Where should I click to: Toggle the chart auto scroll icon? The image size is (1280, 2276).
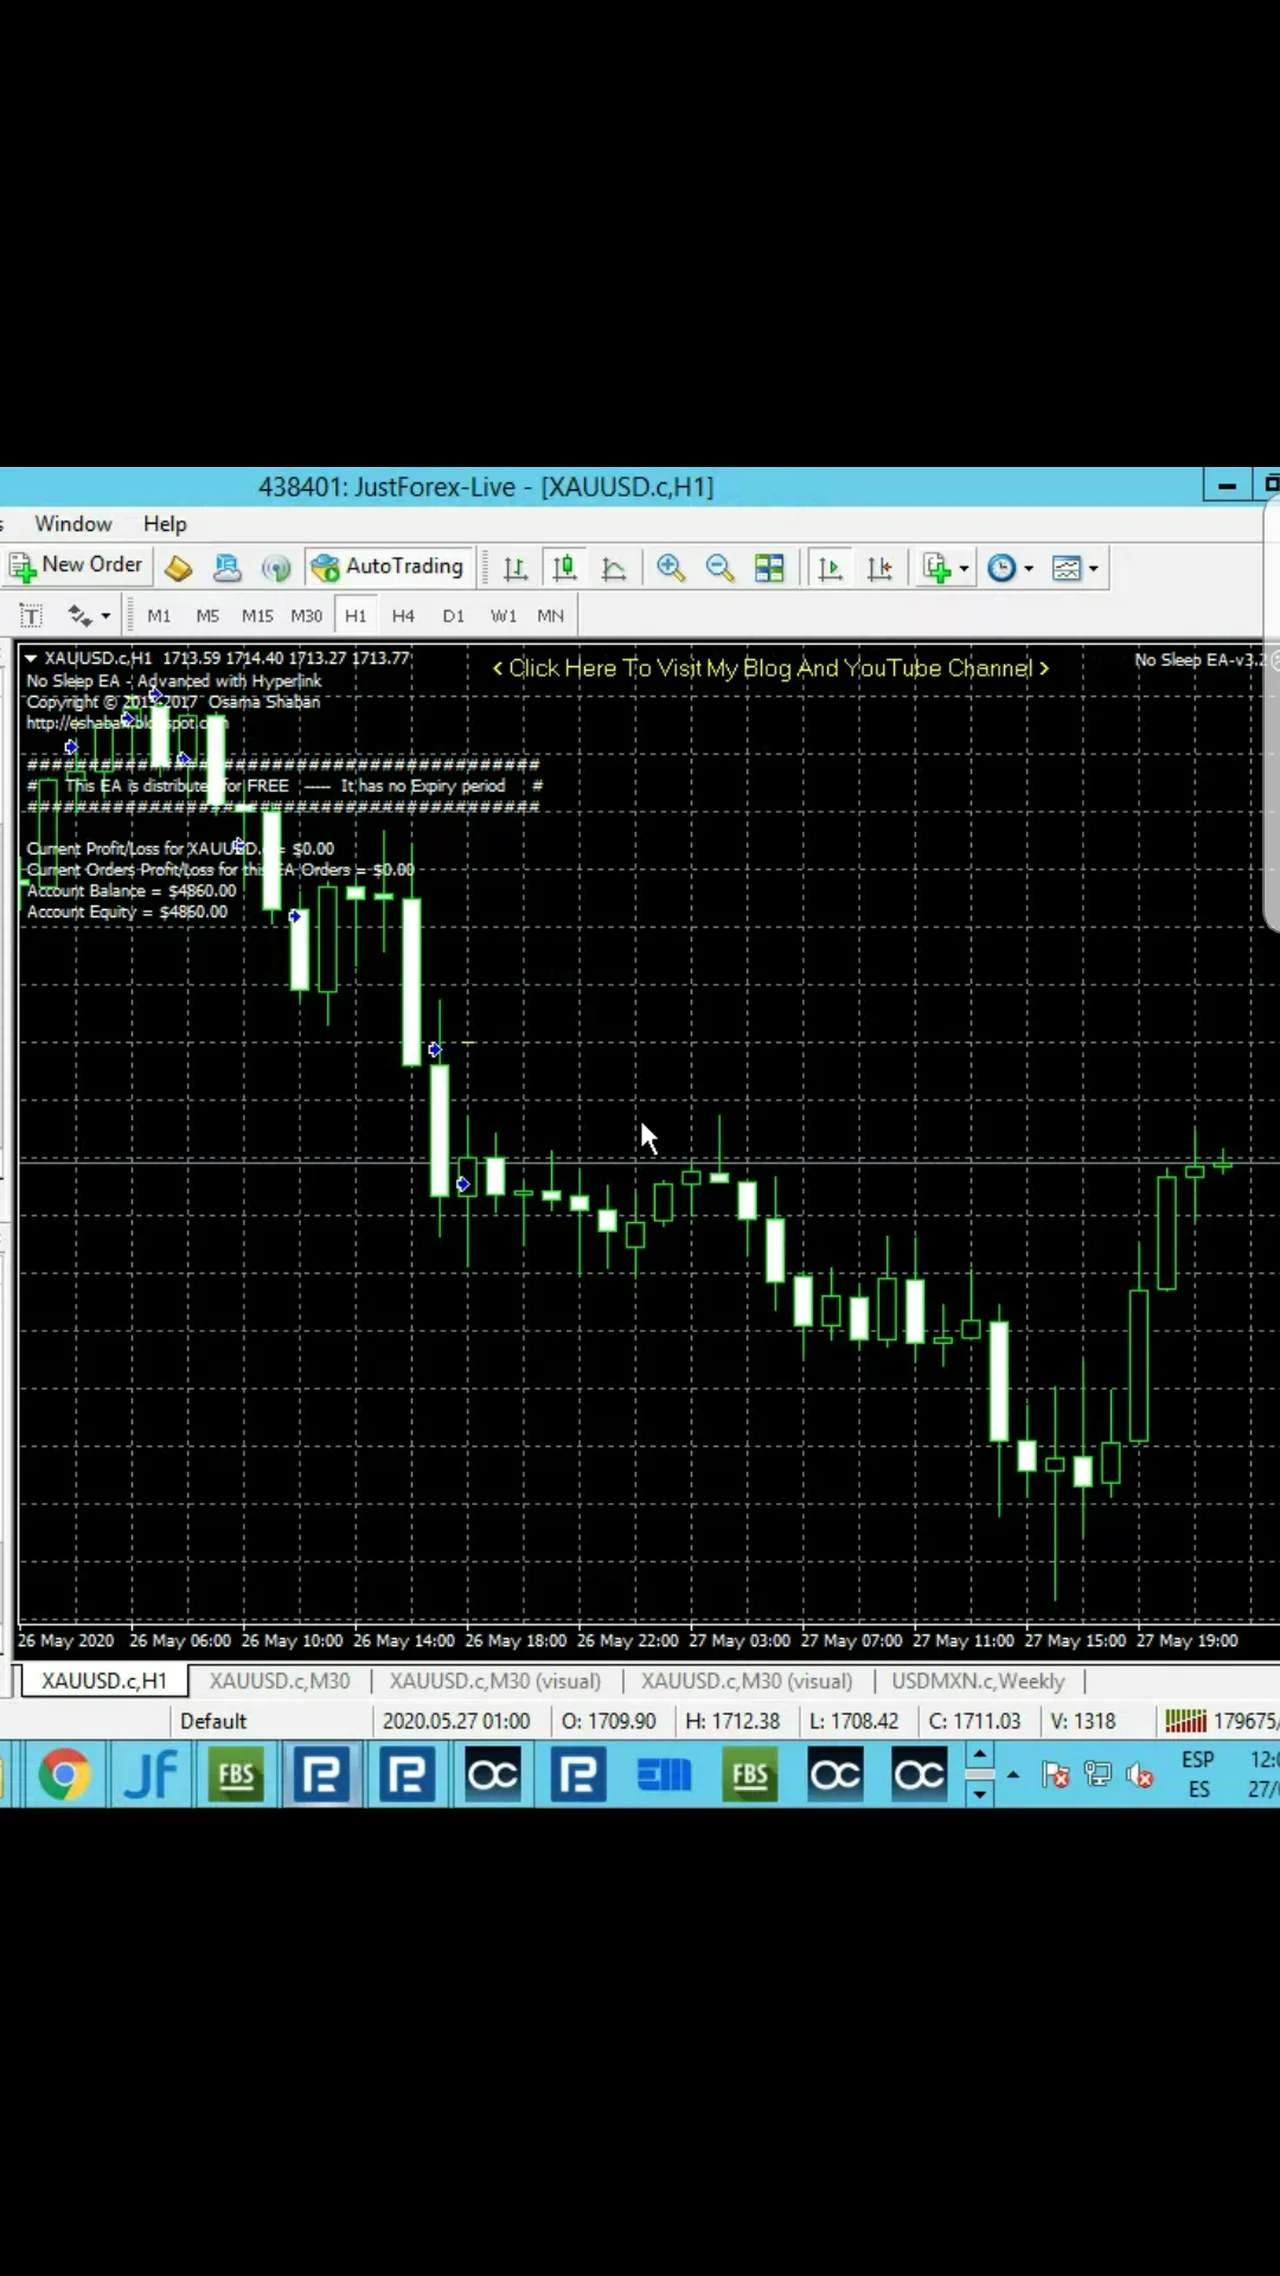[830, 569]
